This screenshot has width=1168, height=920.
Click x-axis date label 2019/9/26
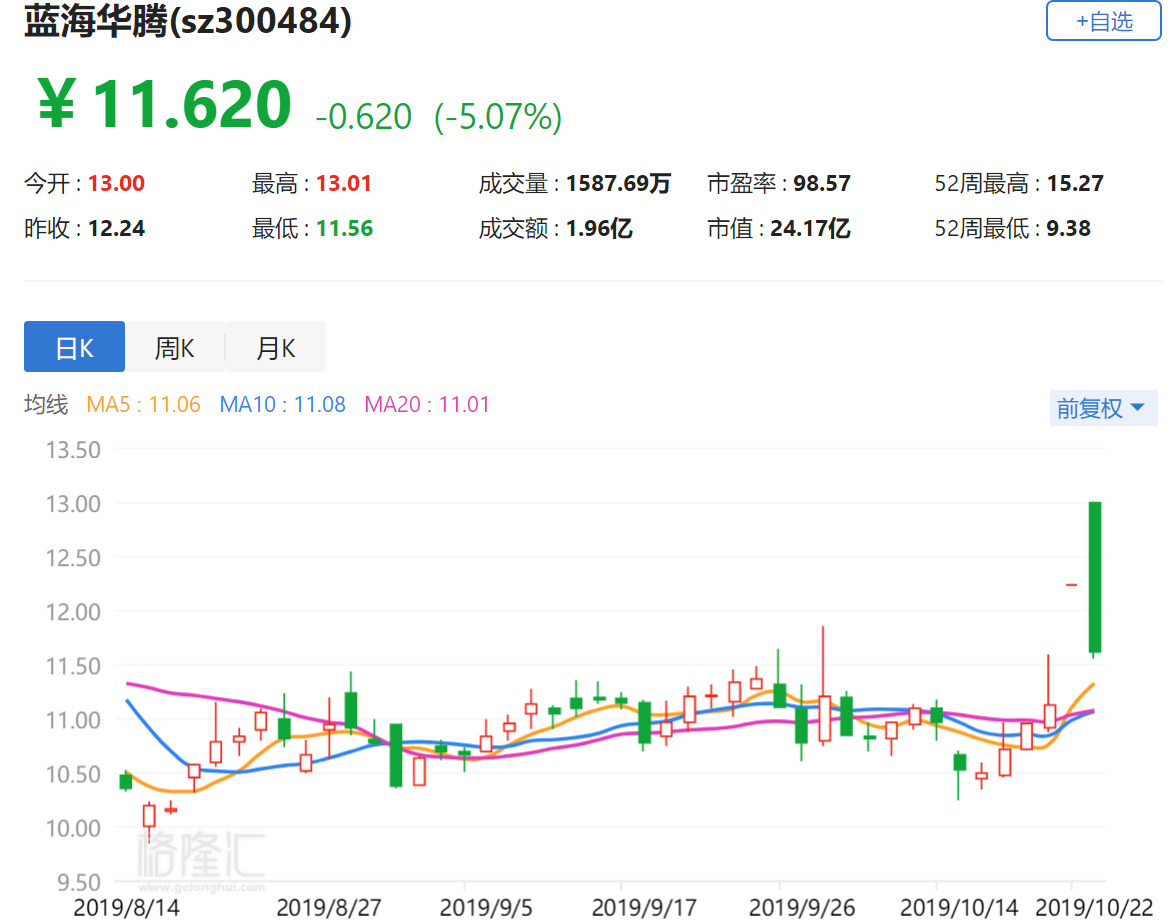click(802, 907)
